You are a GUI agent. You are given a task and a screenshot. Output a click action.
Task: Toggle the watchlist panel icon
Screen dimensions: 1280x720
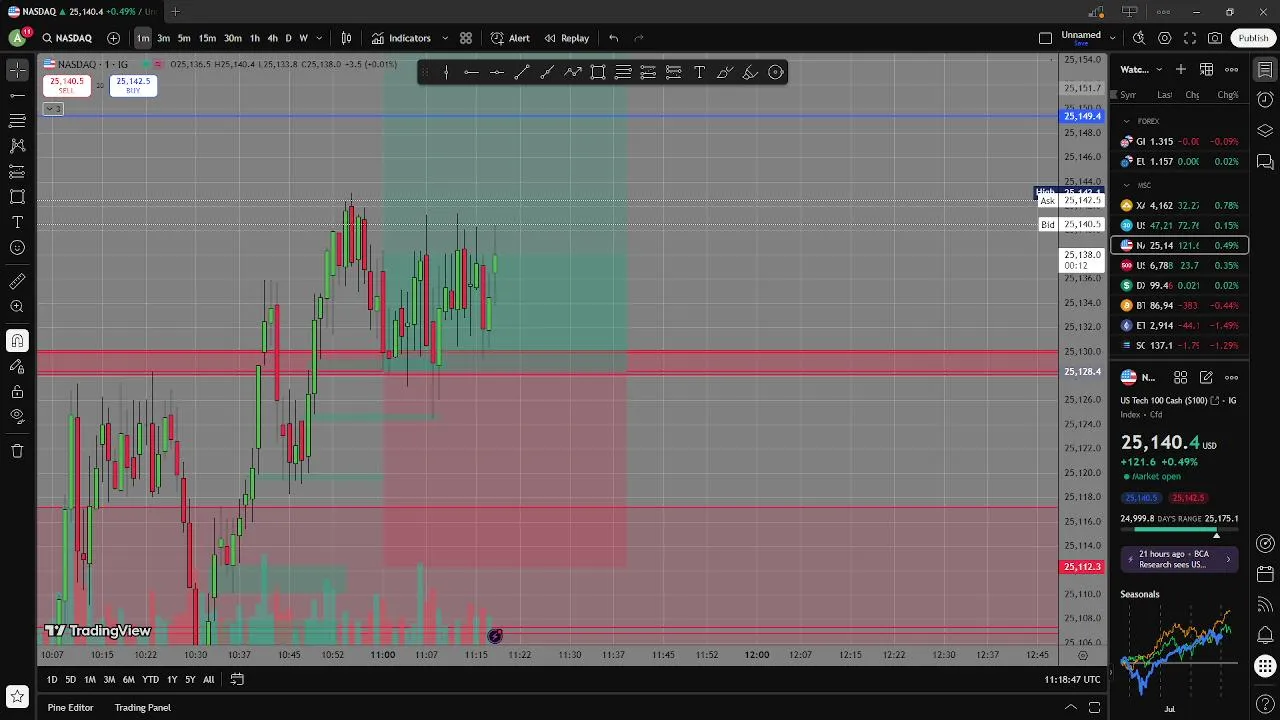pyautogui.click(x=1265, y=70)
